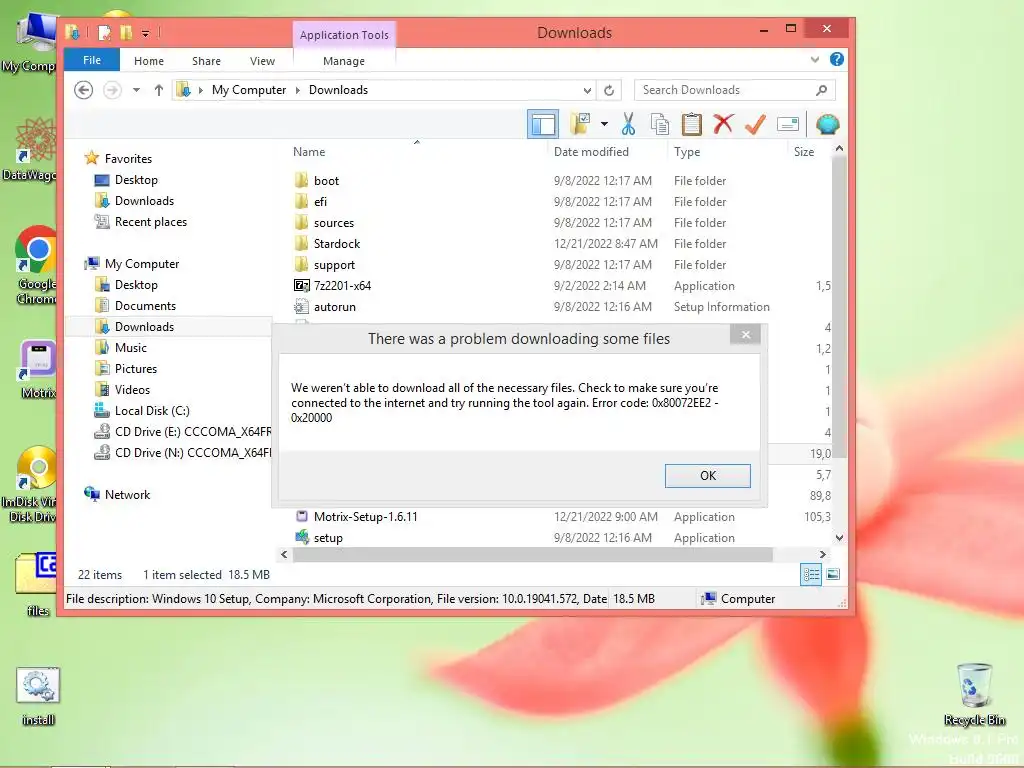1024x768 pixels.
Task: Open Videos in navigation pane
Action: [132, 389]
